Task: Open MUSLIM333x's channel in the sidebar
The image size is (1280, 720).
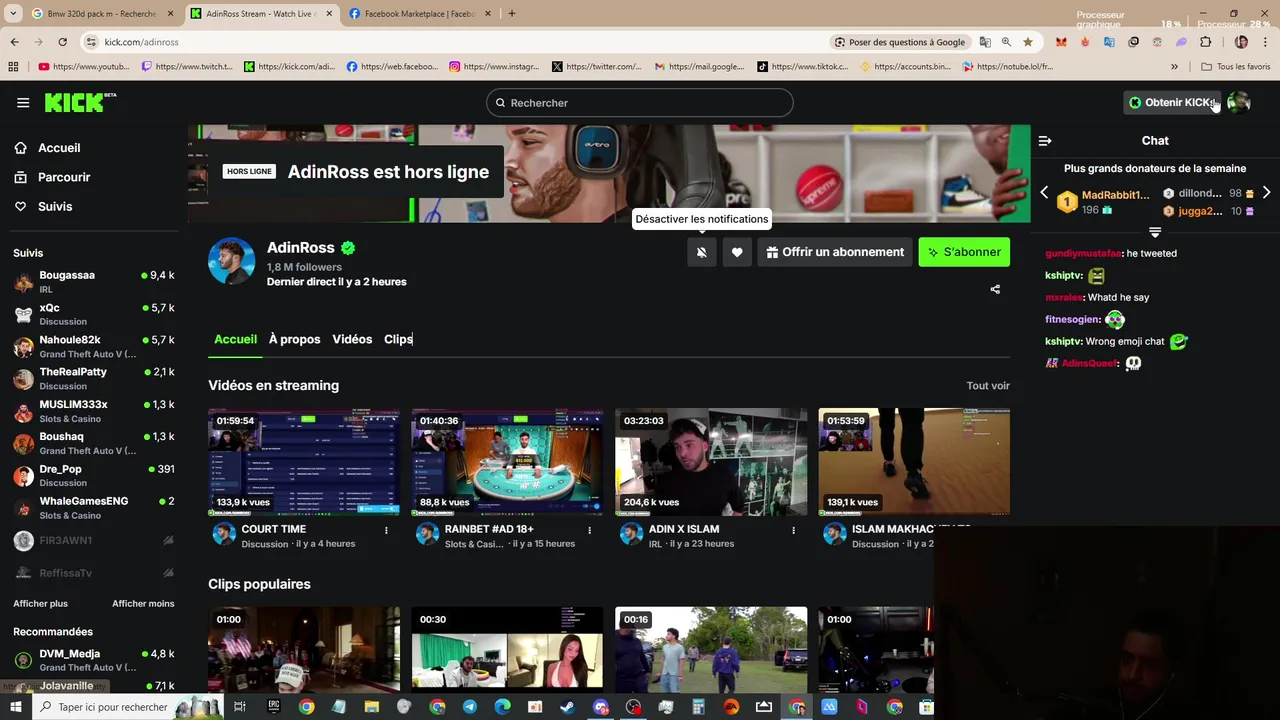Action: (x=94, y=411)
